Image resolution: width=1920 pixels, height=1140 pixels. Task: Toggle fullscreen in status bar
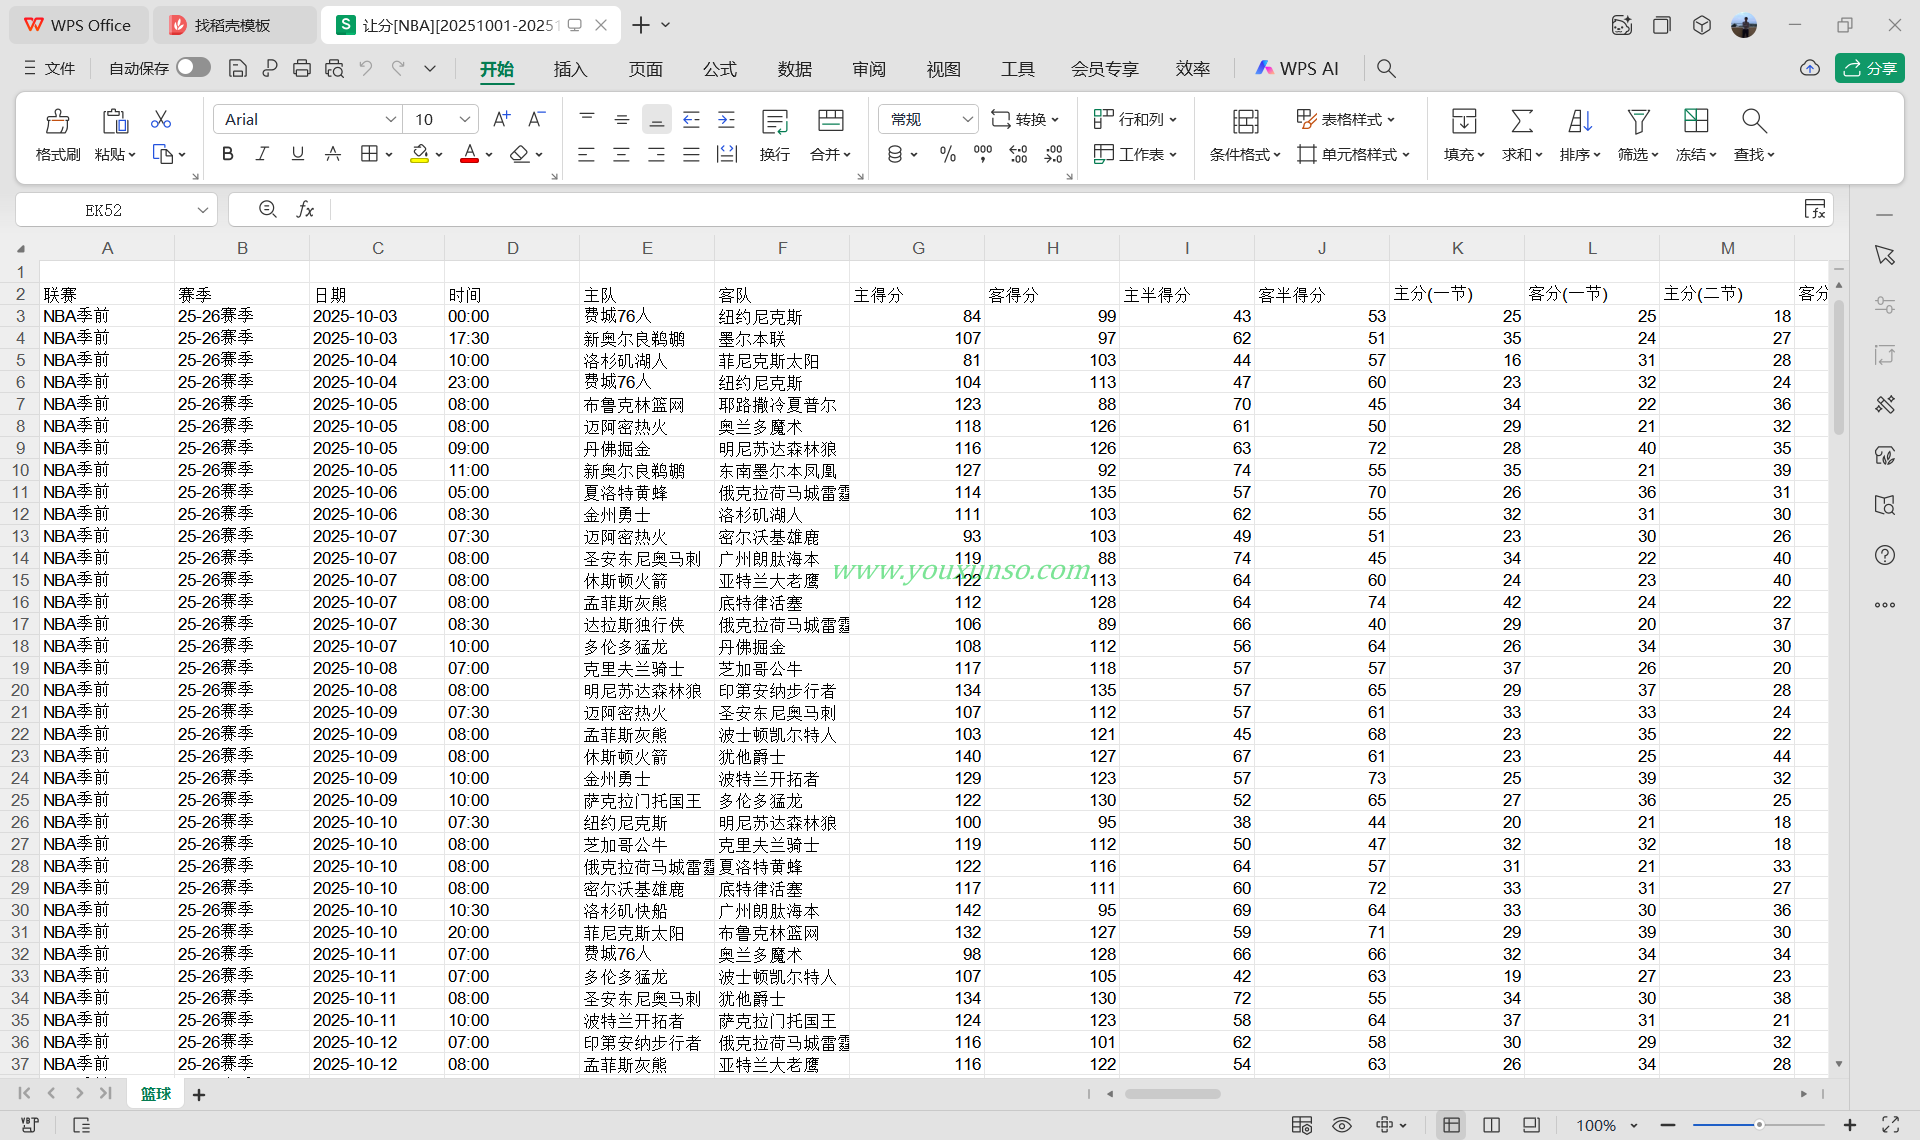1890,1125
